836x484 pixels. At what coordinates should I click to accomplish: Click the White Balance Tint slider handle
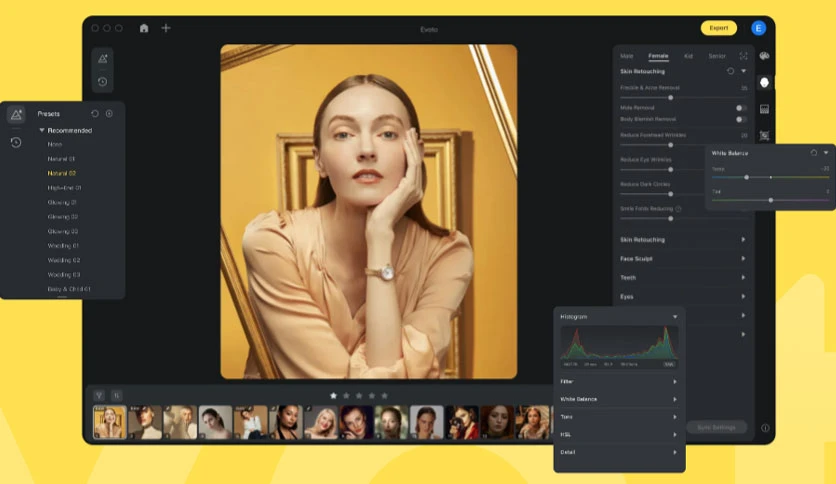point(771,200)
